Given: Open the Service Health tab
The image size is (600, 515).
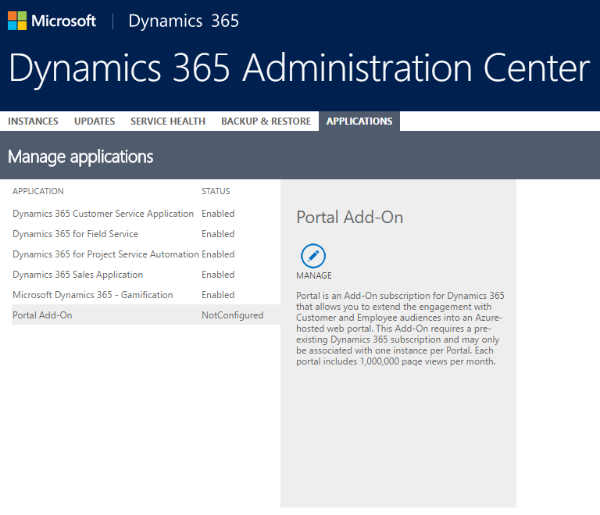Looking at the screenshot, I should pyautogui.click(x=168, y=121).
